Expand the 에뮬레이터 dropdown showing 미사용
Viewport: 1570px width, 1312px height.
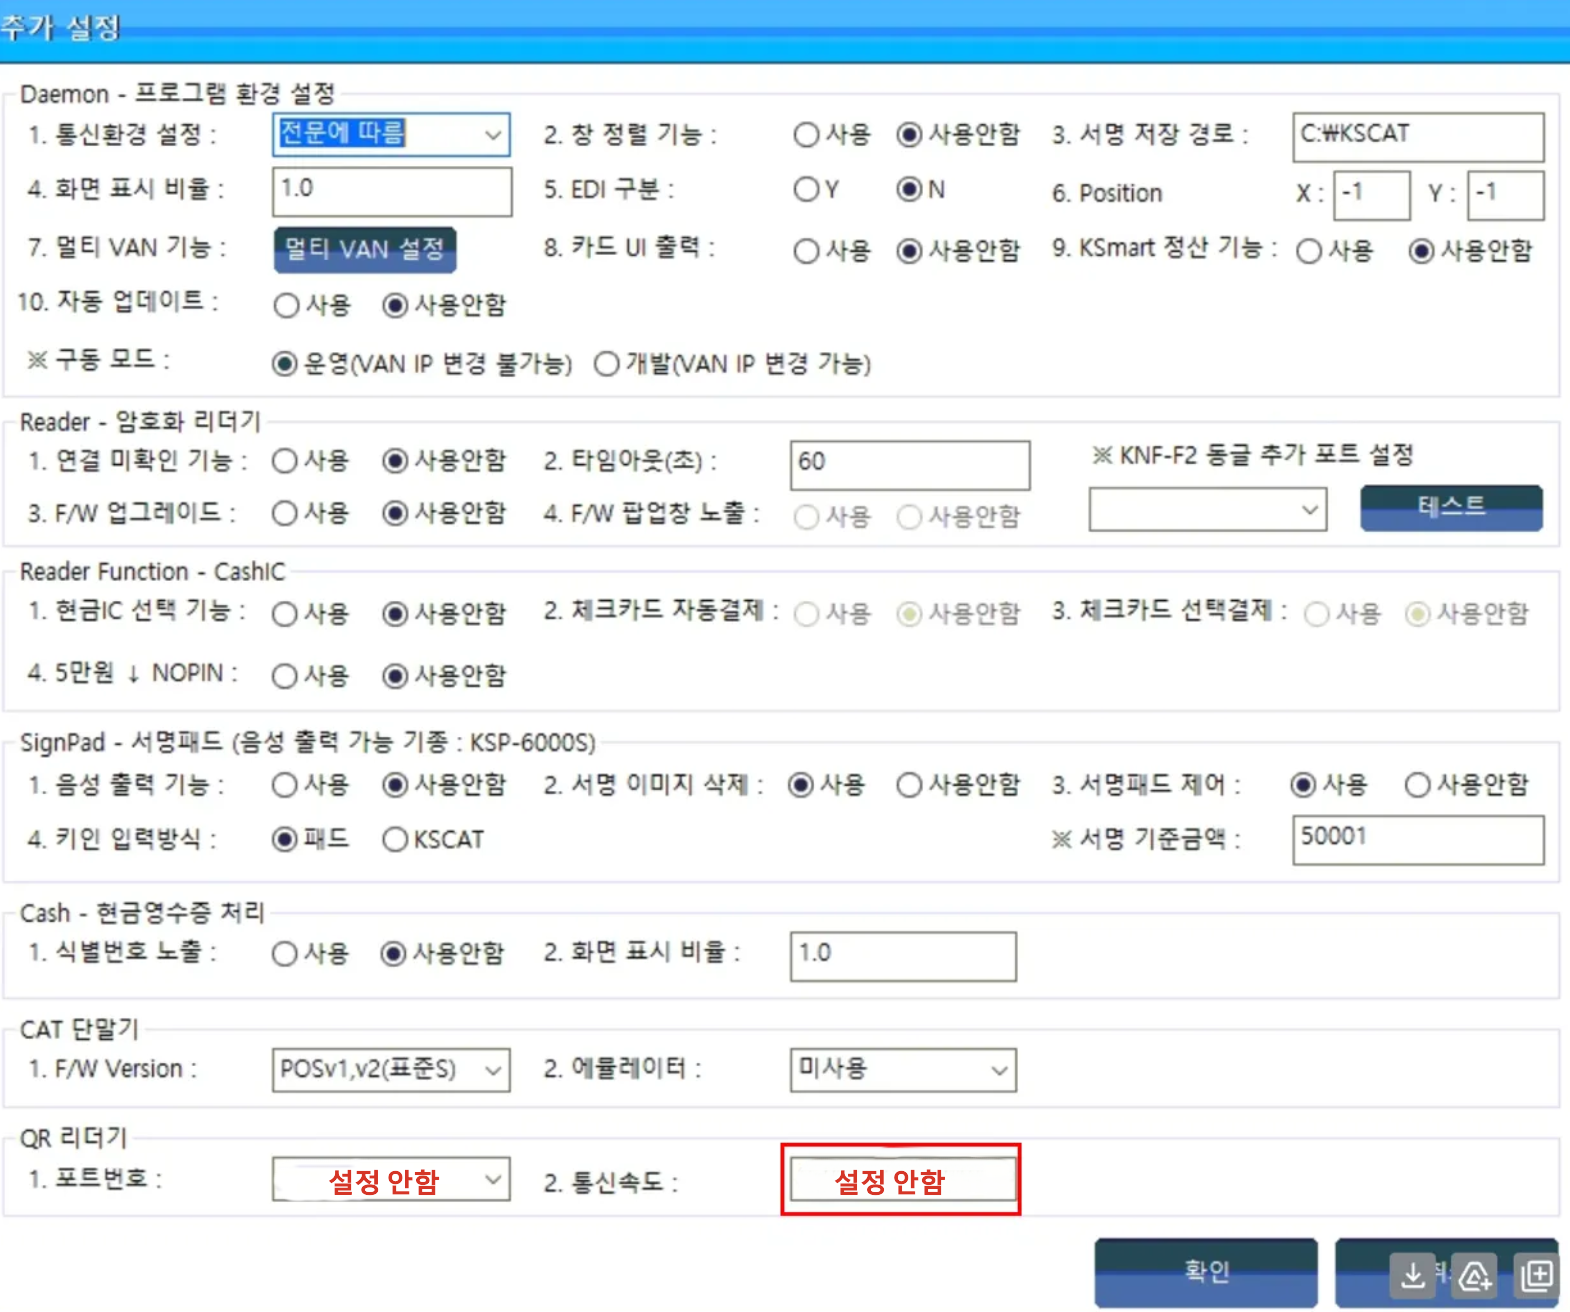click(903, 1070)
